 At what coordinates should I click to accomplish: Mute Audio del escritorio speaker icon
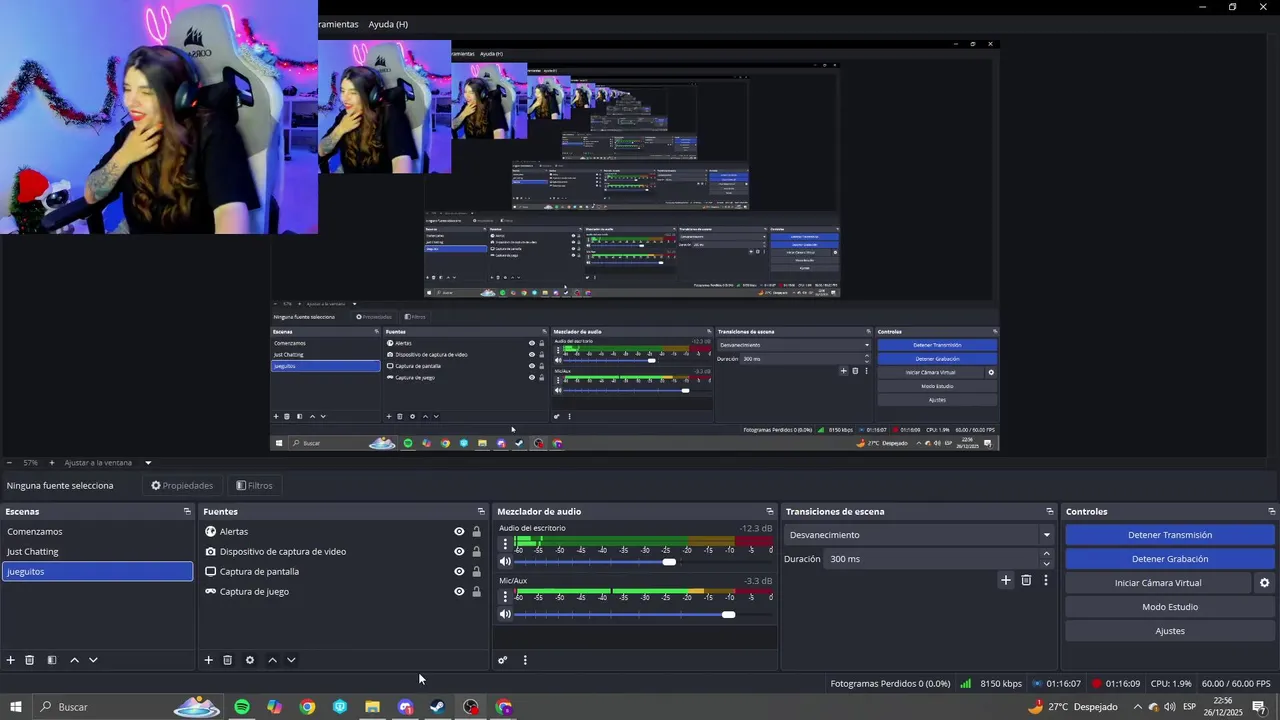[505, 562]
